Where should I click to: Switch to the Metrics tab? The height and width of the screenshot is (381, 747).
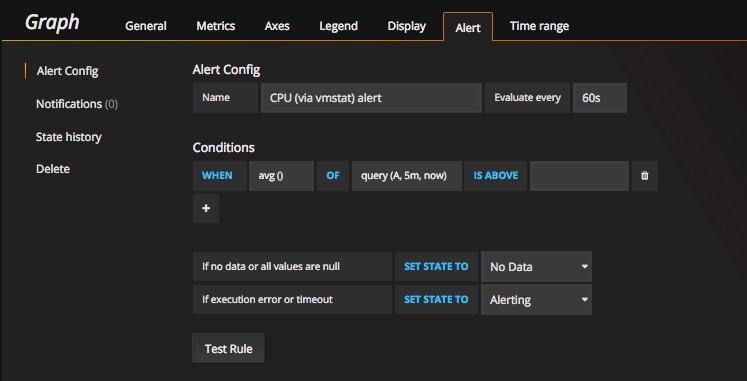click(215, 26)
